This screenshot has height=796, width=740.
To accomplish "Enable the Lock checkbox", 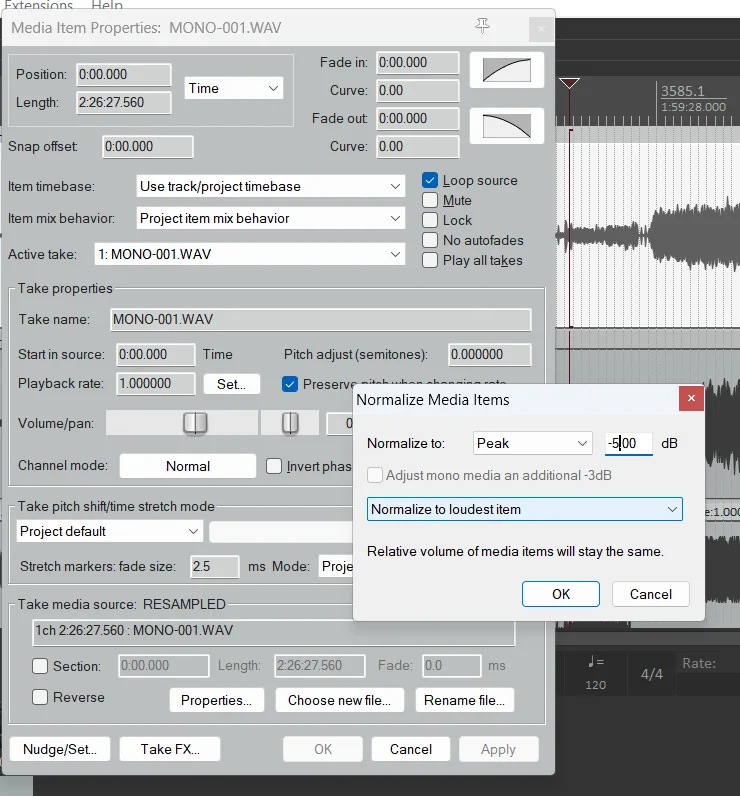I will point(429,220).
